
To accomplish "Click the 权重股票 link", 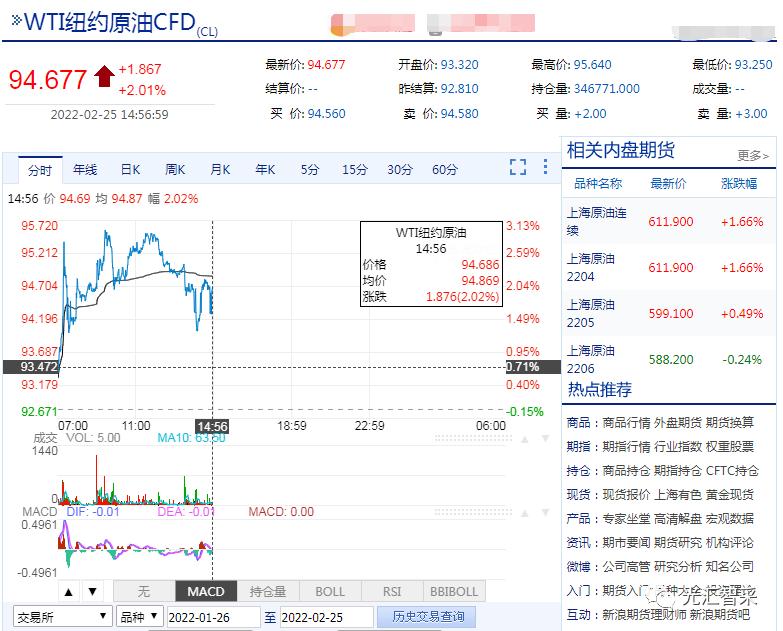I will [x=730, y=447].
